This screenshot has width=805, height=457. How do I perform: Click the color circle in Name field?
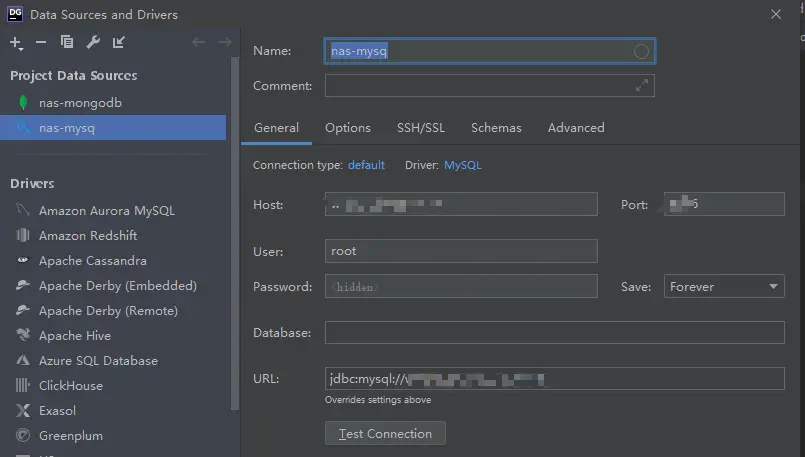[x=641, y=51]
